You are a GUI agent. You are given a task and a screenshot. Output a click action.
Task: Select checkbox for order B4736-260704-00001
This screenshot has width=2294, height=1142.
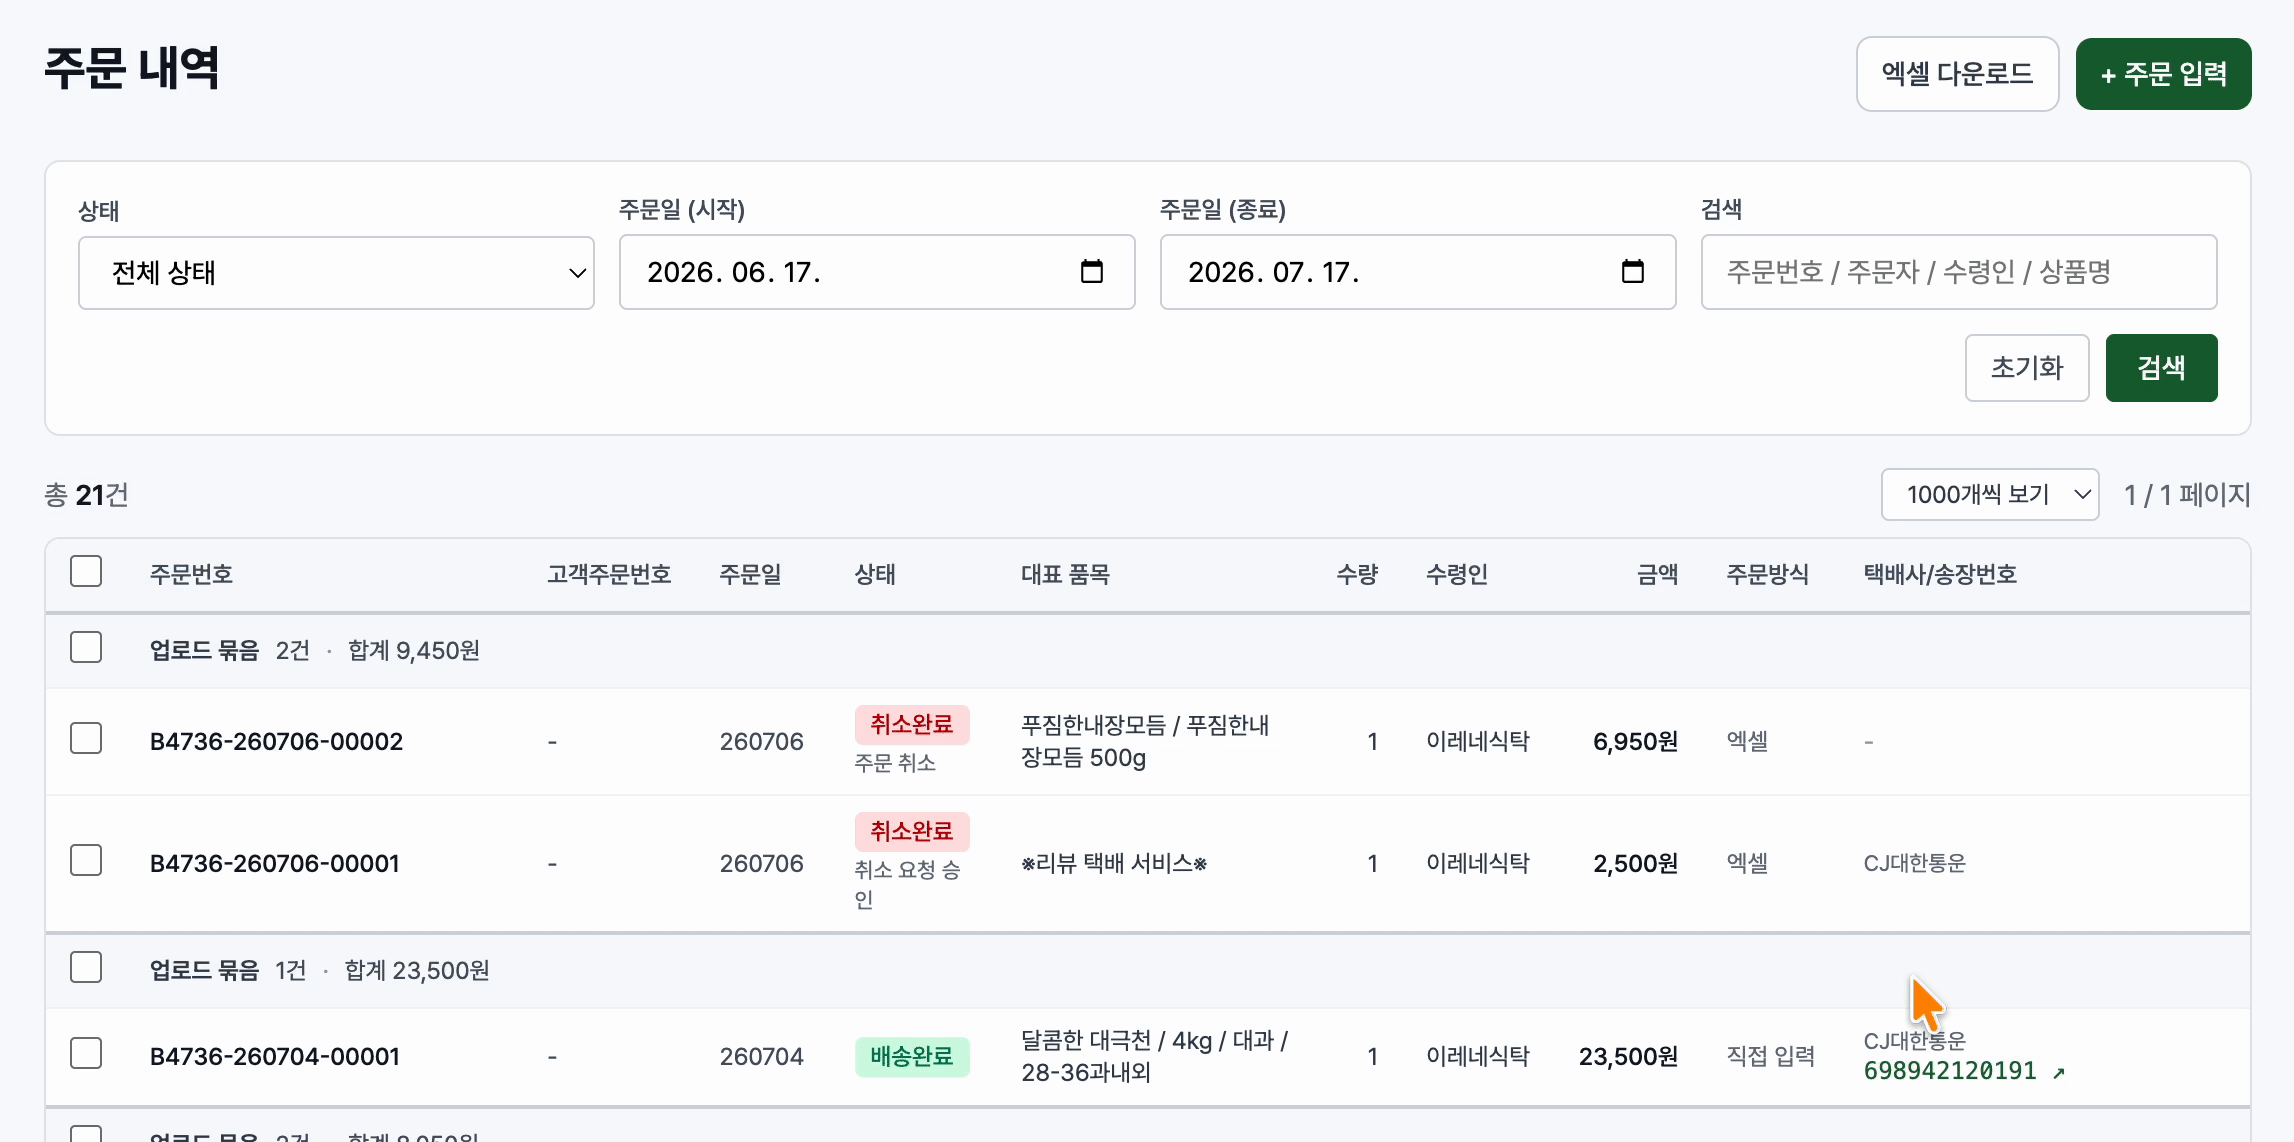pos(86,1053)
